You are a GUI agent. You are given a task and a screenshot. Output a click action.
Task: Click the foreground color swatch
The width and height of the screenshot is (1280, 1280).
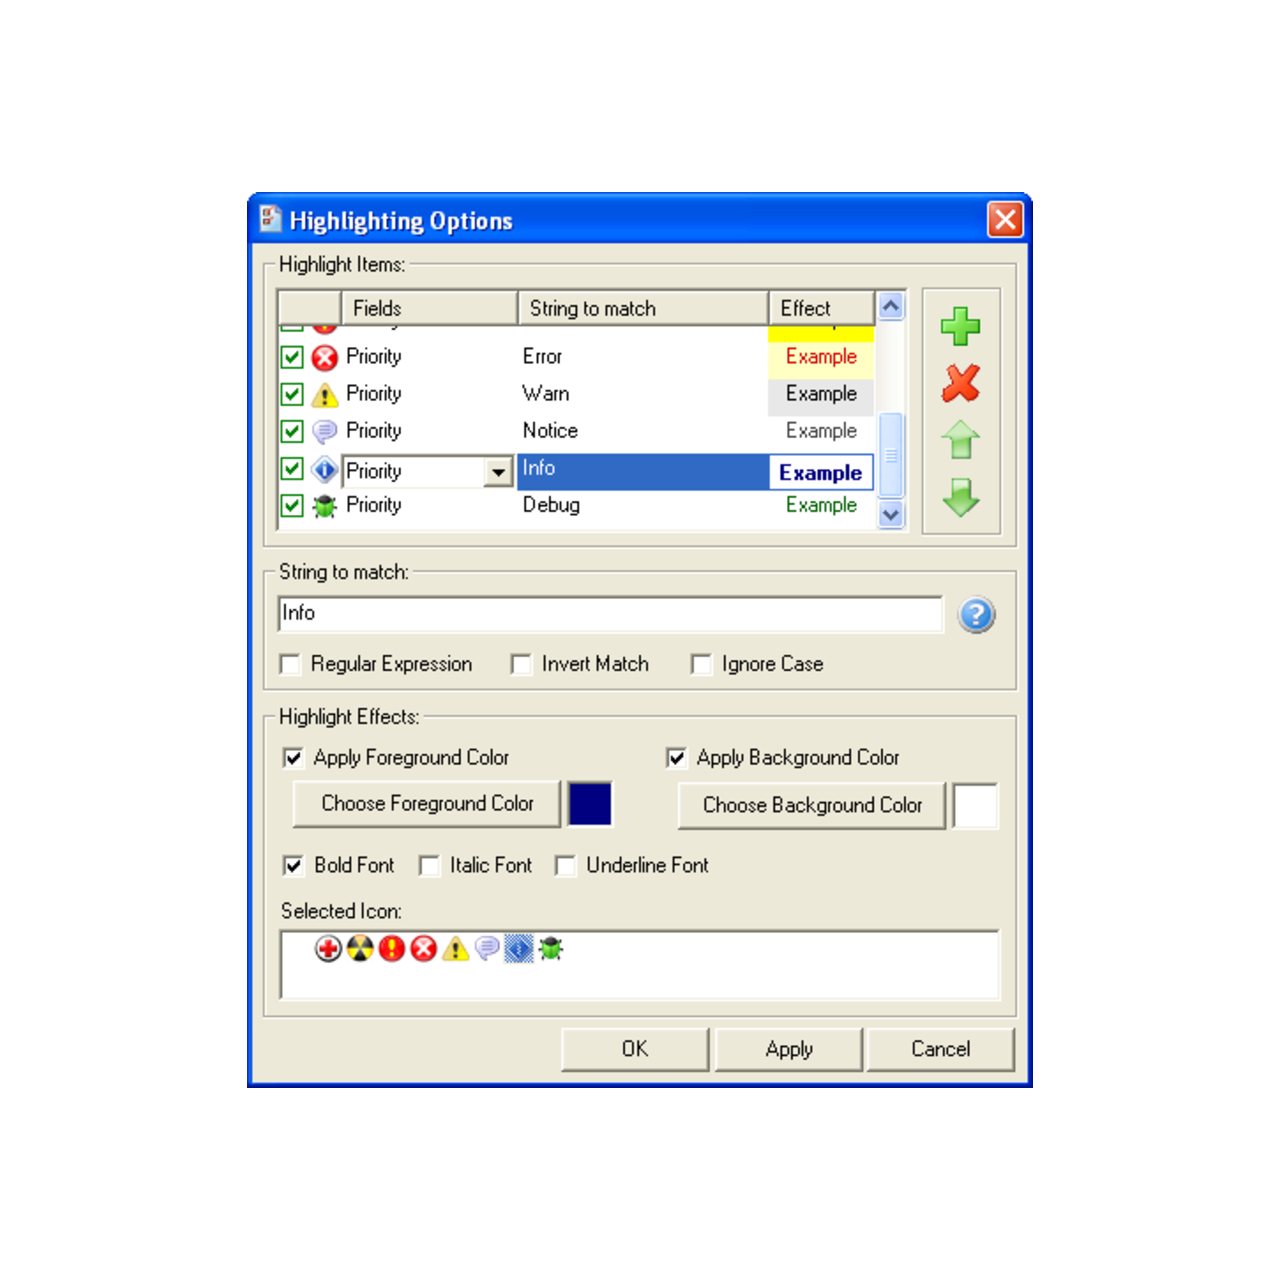pyautogui.click(x=590, y=803)
